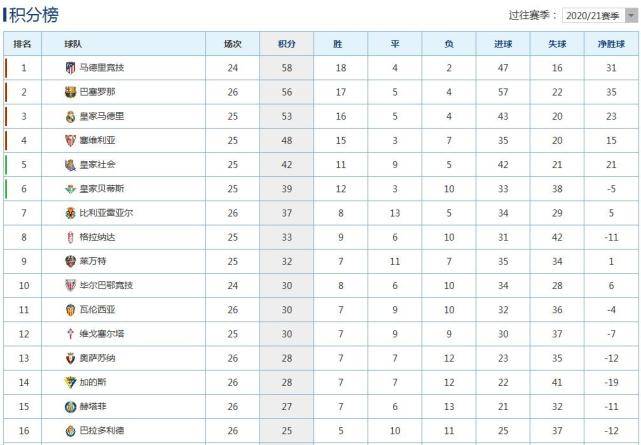The width and height of the screenshot is (641, 445).
Task: Click the Real Sociedad club crest
Action: pos(70,165)
